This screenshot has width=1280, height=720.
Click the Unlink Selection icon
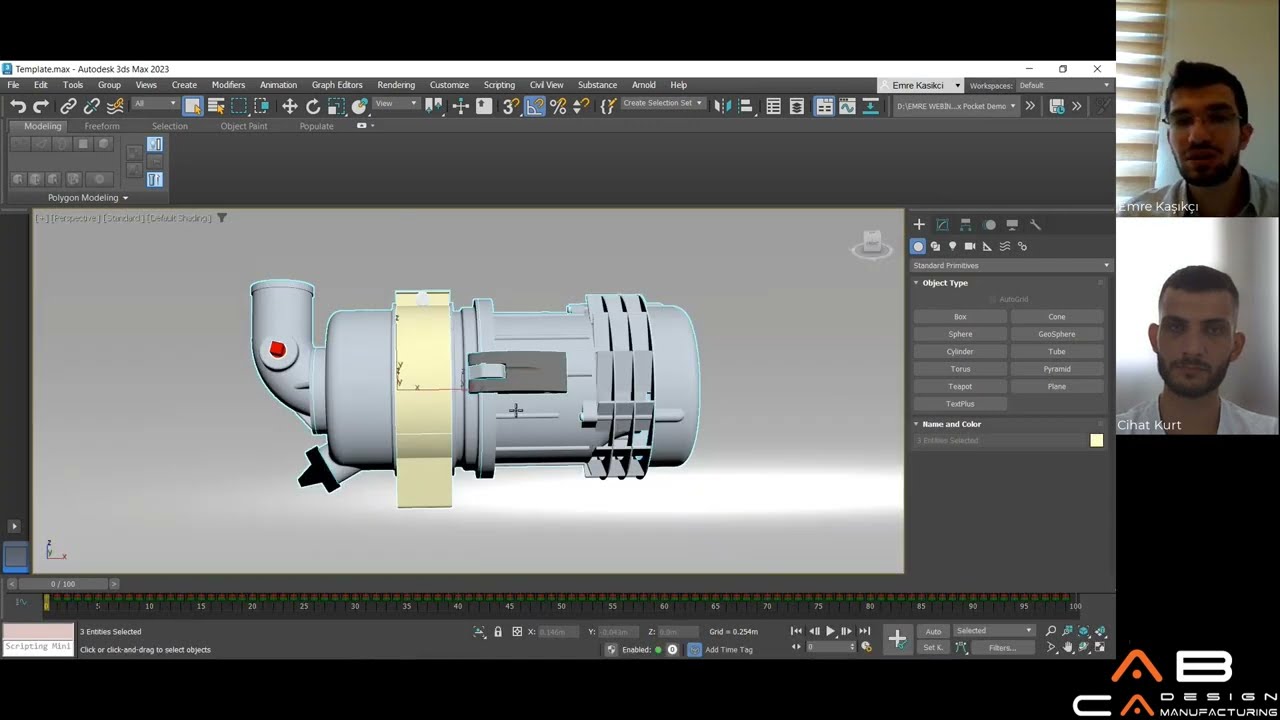[91, 106]
